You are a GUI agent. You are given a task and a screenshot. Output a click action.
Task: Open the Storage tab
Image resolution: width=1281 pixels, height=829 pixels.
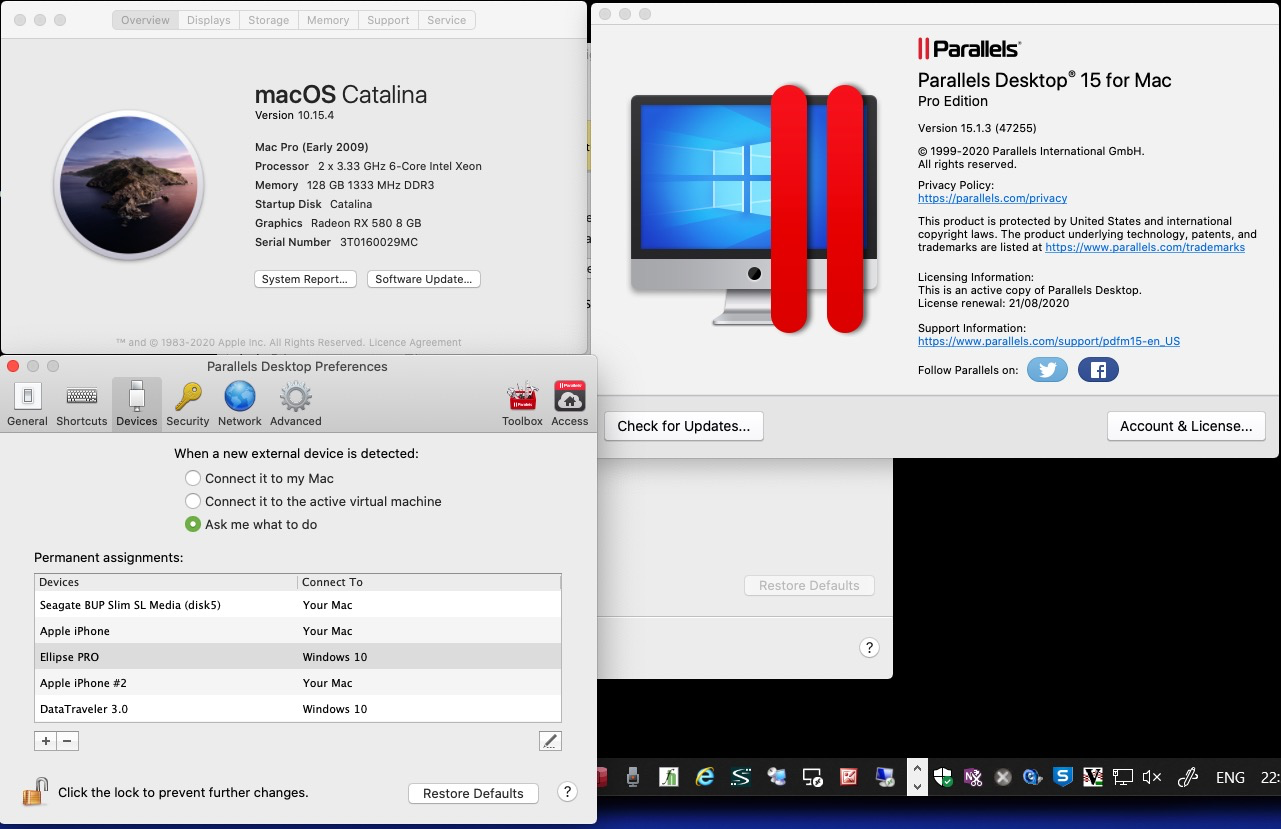pos(268,20)
